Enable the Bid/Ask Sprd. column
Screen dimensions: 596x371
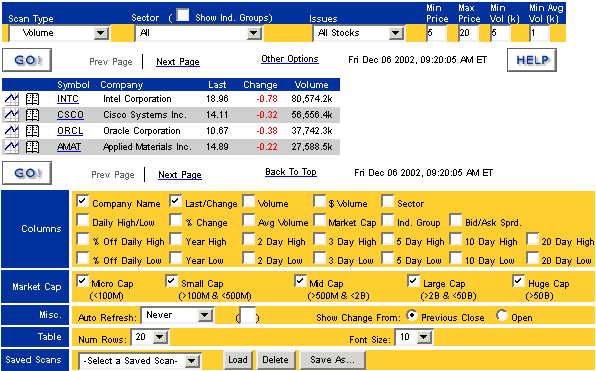pyautogui.click(x=456, y=220)
